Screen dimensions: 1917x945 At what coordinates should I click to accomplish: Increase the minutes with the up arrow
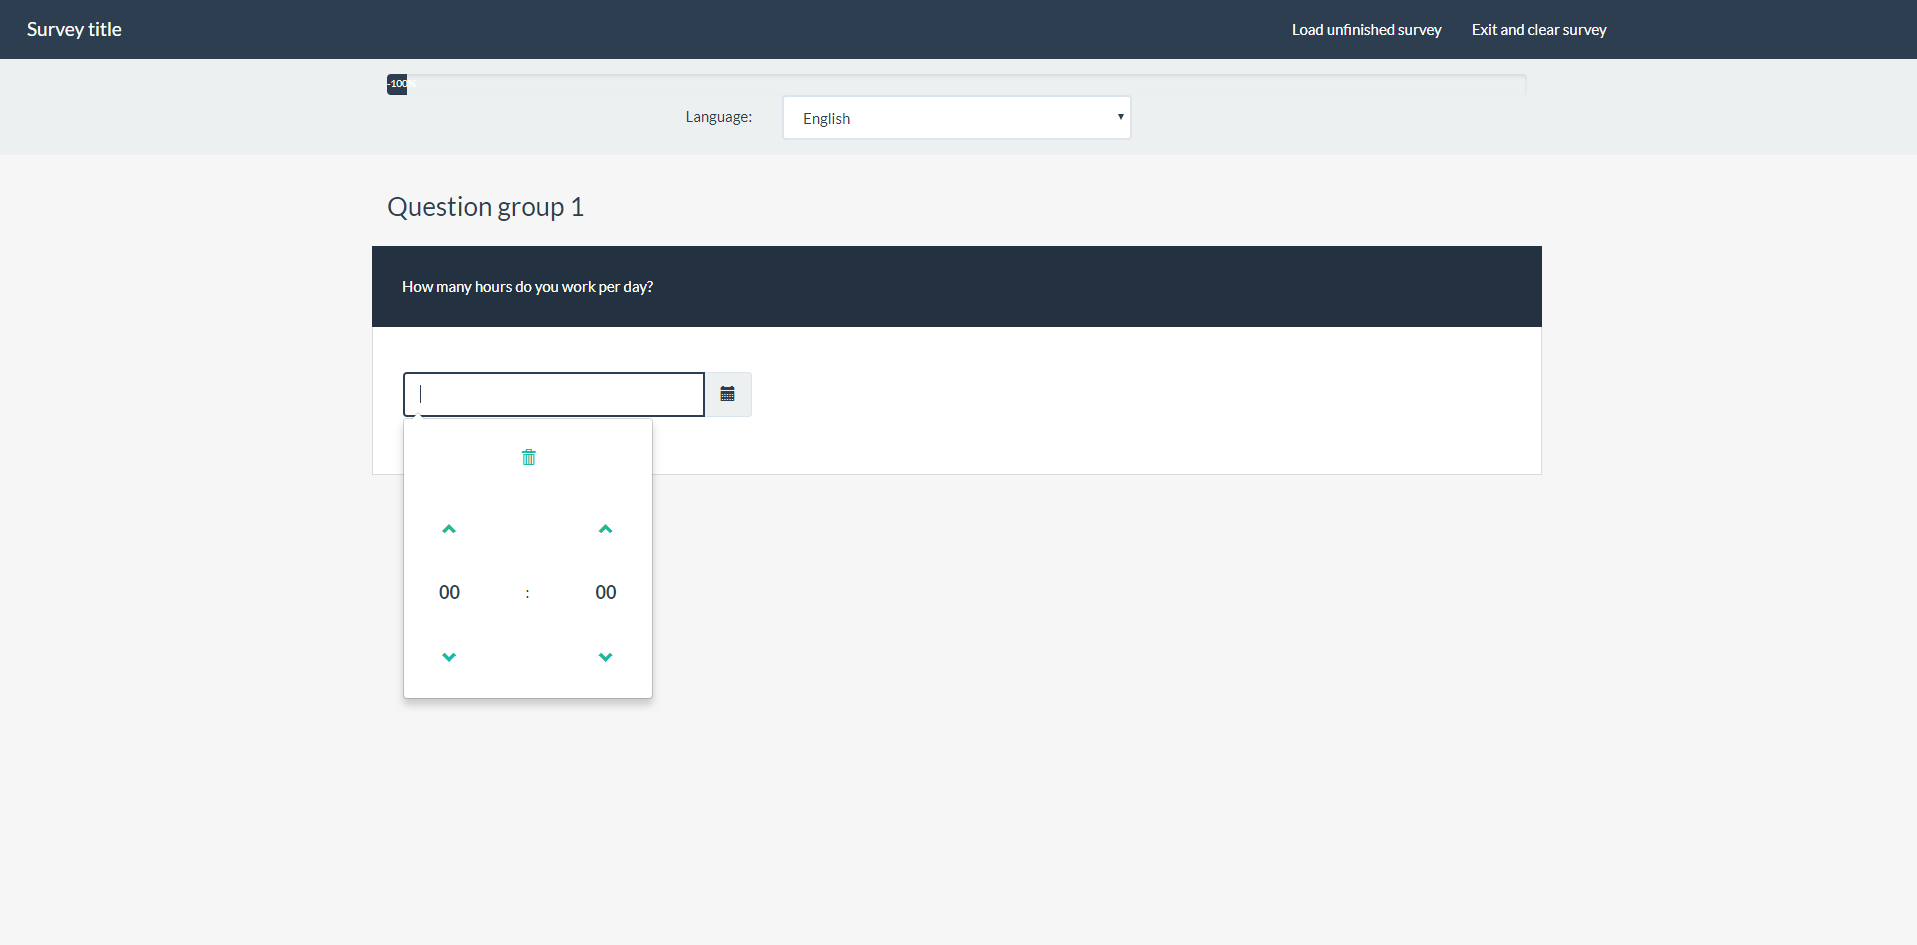click(x=605, y=529)
